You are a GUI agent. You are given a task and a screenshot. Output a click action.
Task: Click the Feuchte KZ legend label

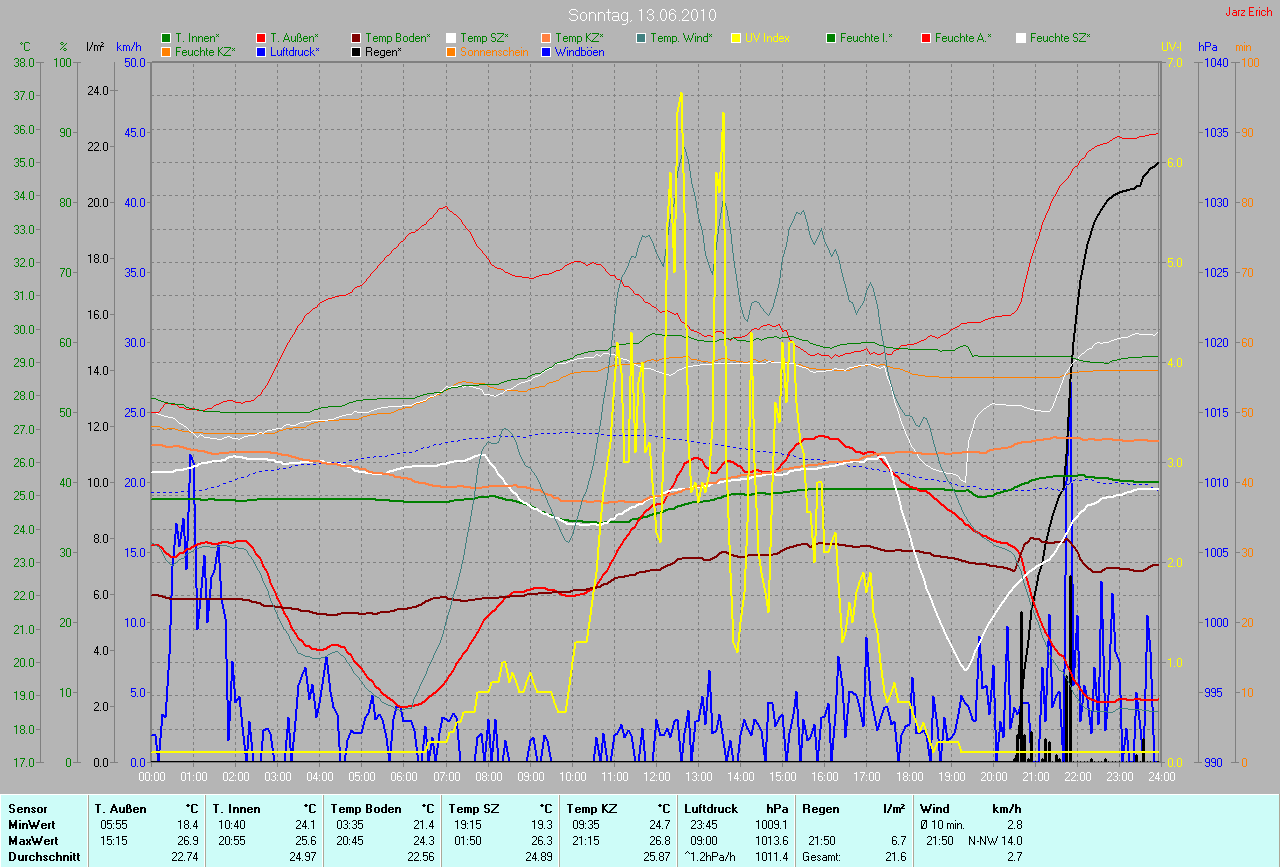[x=204, y=52]
